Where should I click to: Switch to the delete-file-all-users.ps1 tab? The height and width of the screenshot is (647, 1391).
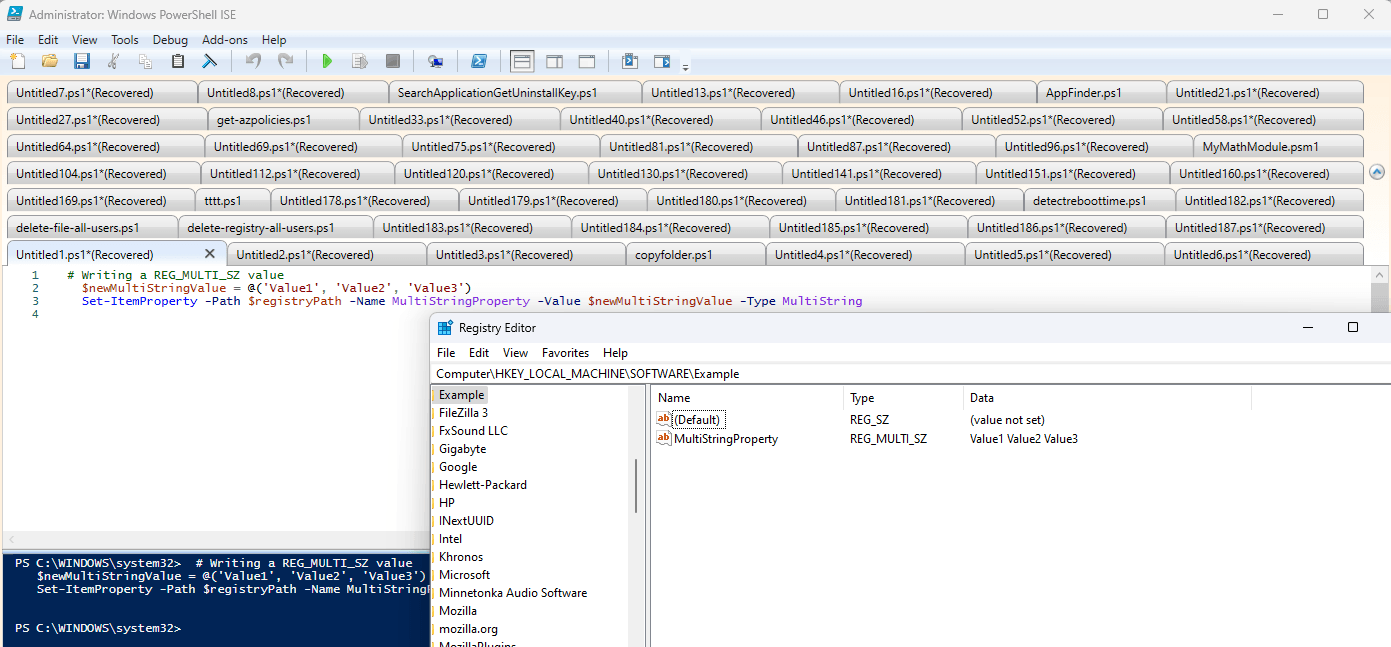(x=92, y=228)
